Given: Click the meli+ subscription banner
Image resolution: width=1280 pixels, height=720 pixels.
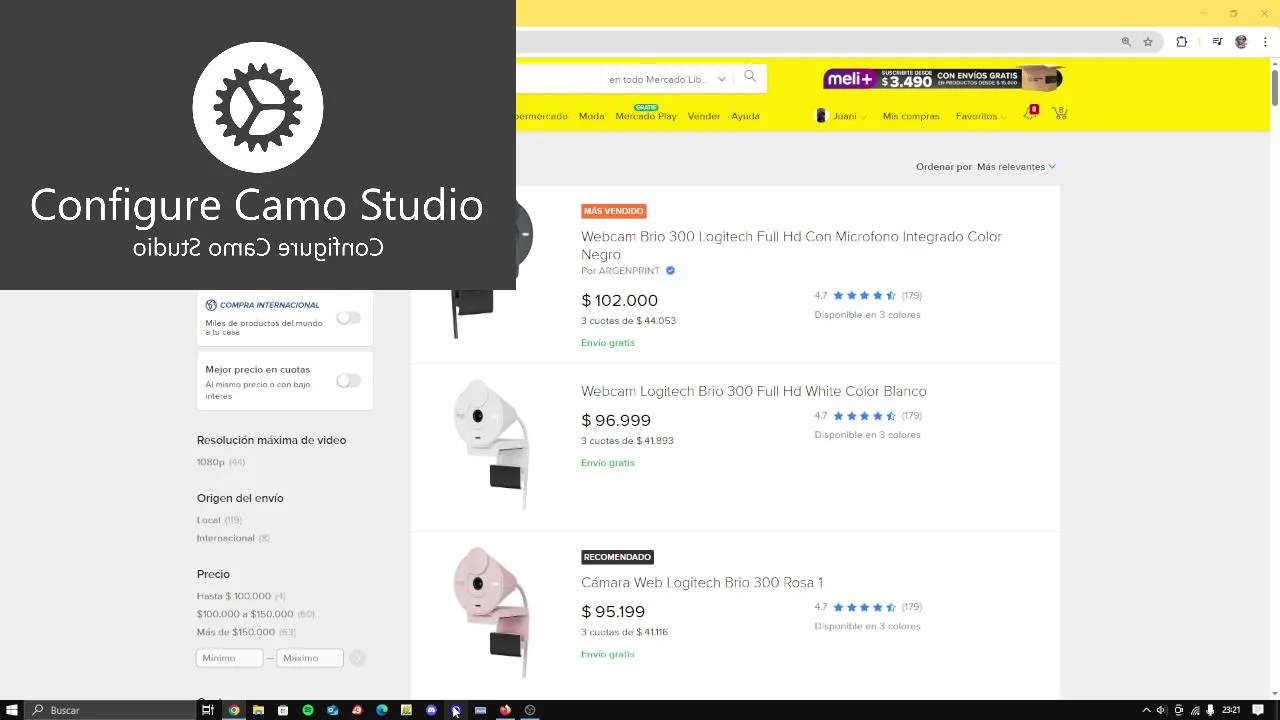Looking at the screenshot, I should click(x=942, y=78).
